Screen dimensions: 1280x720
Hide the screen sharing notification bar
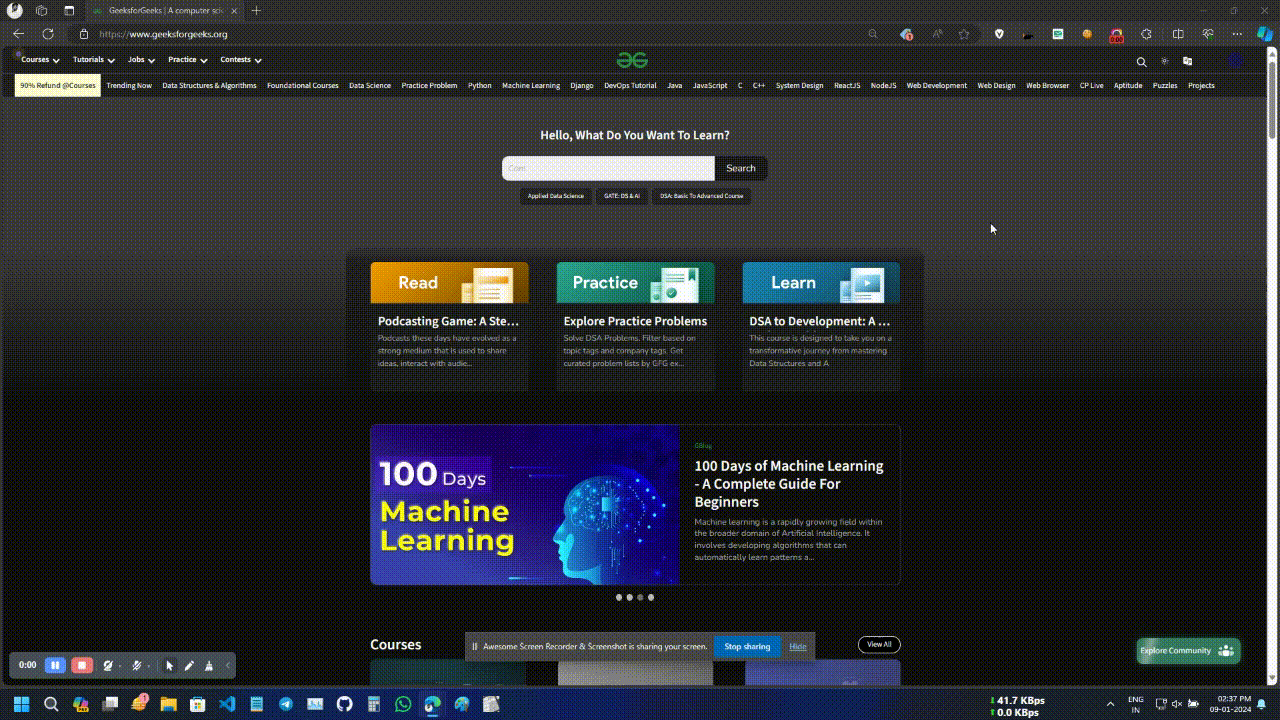click(x=797, y=647)
